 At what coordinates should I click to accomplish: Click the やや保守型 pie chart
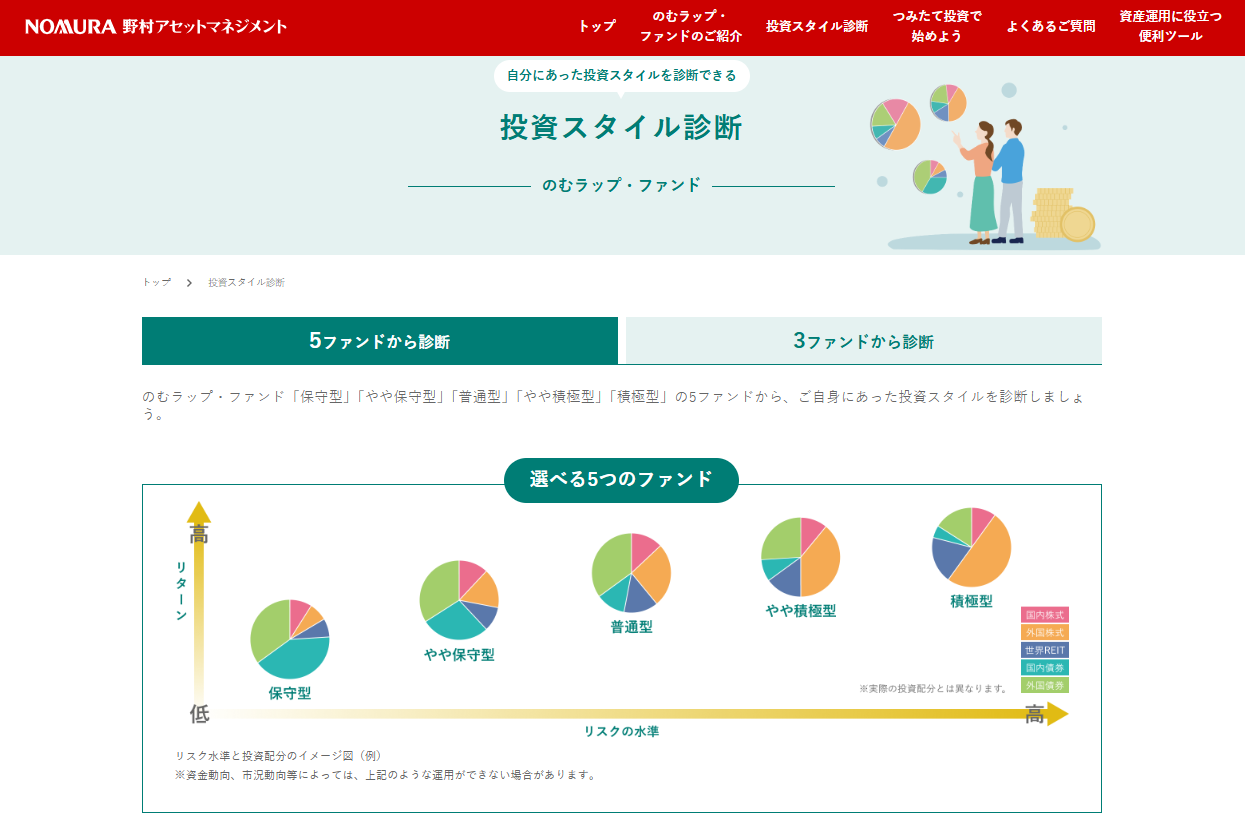pos(459,600)
